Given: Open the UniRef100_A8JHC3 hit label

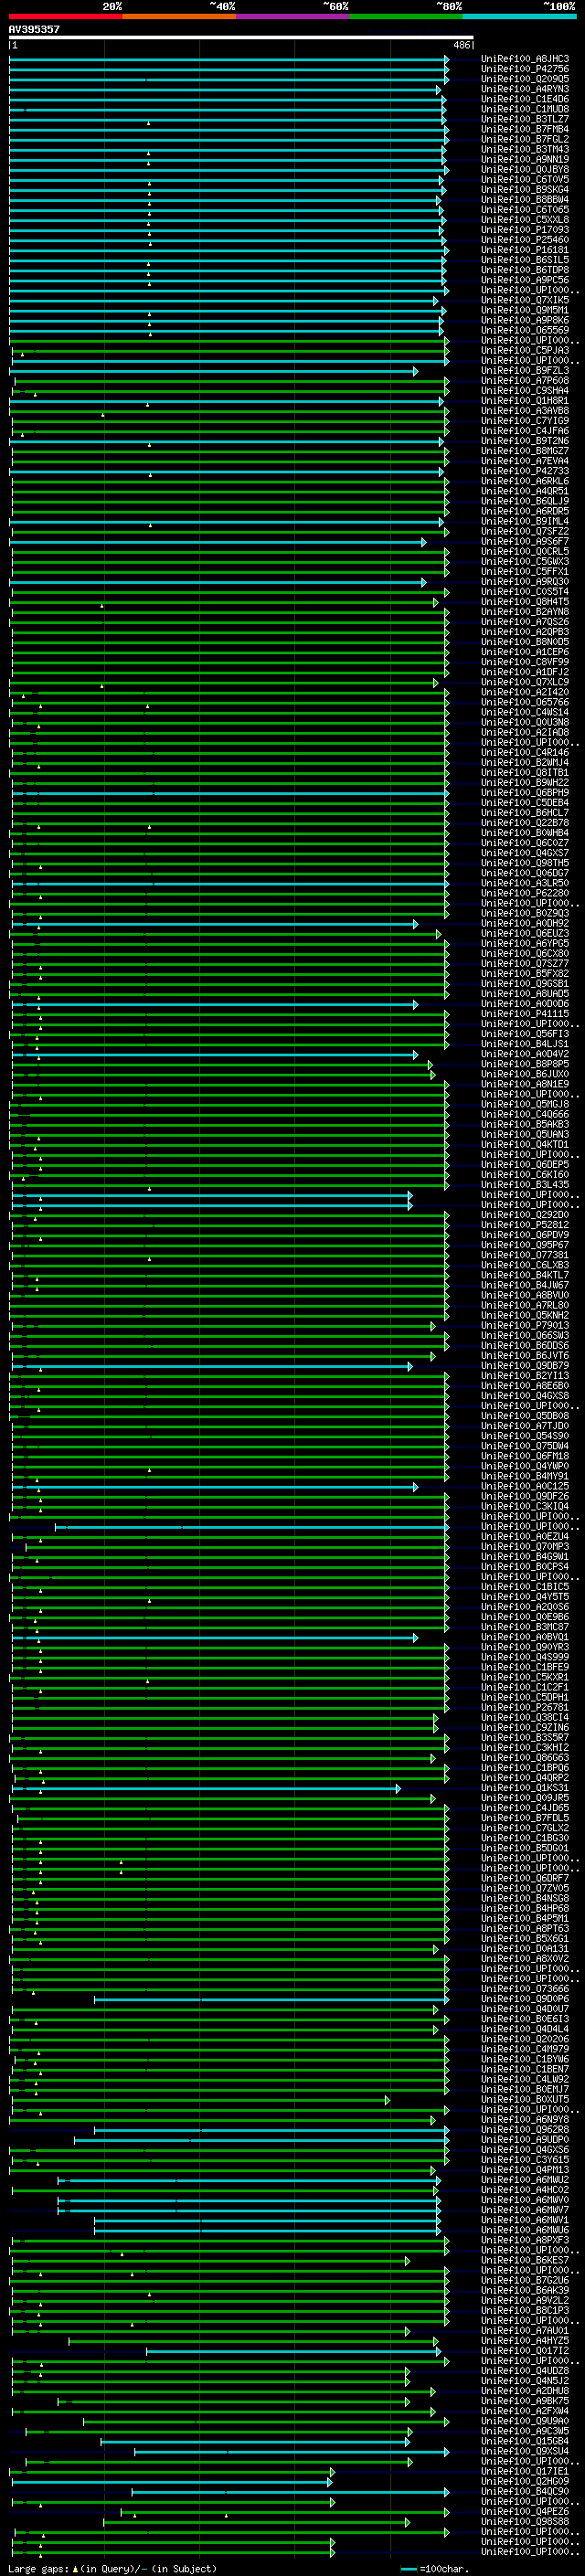Looking at the screenshot, I should click(x=524, y=59).
